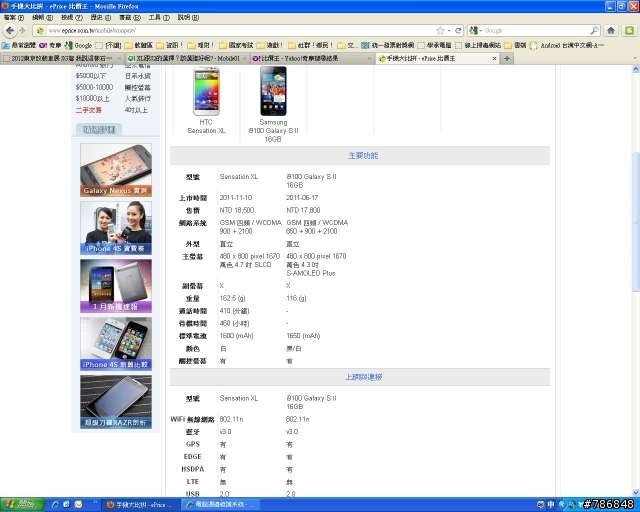Open the 檢視 (View) menu
This screenshot has height=512, width=640.
coord(72,17)
